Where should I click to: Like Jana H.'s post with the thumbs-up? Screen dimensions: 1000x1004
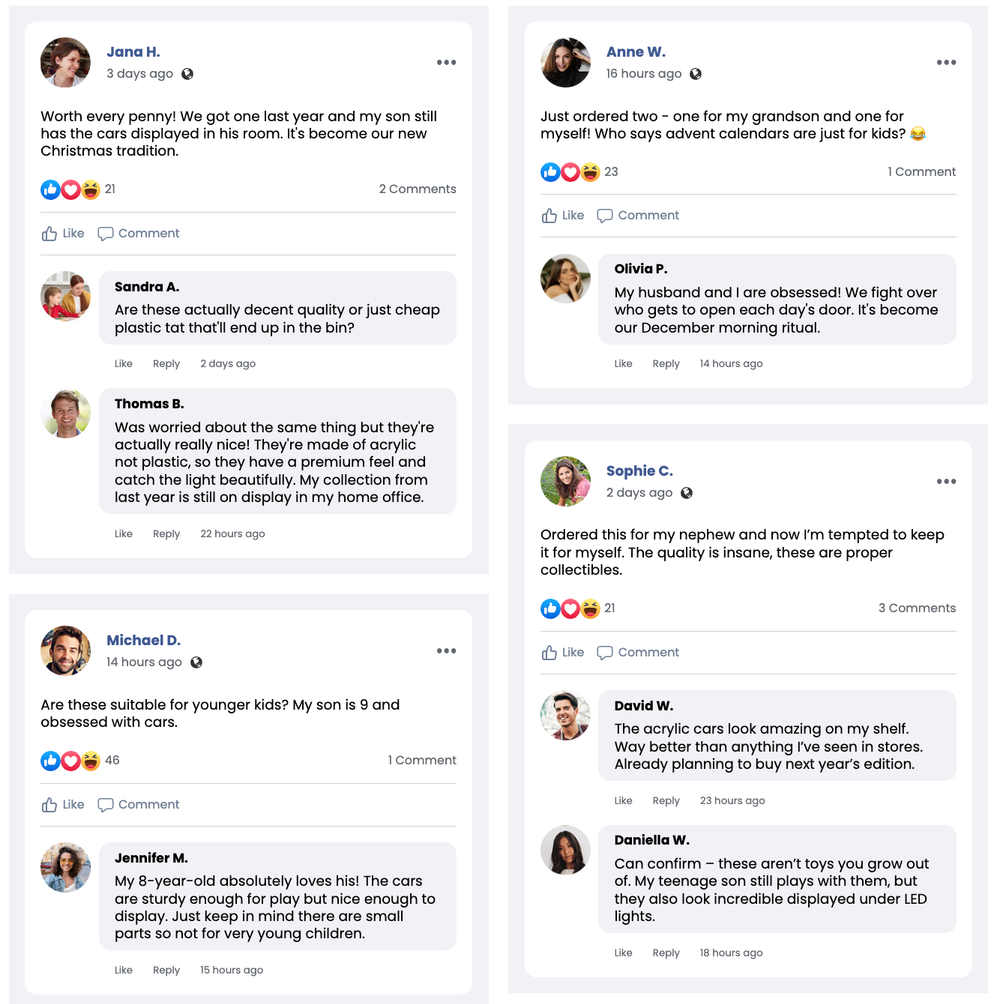click(63, 234)
